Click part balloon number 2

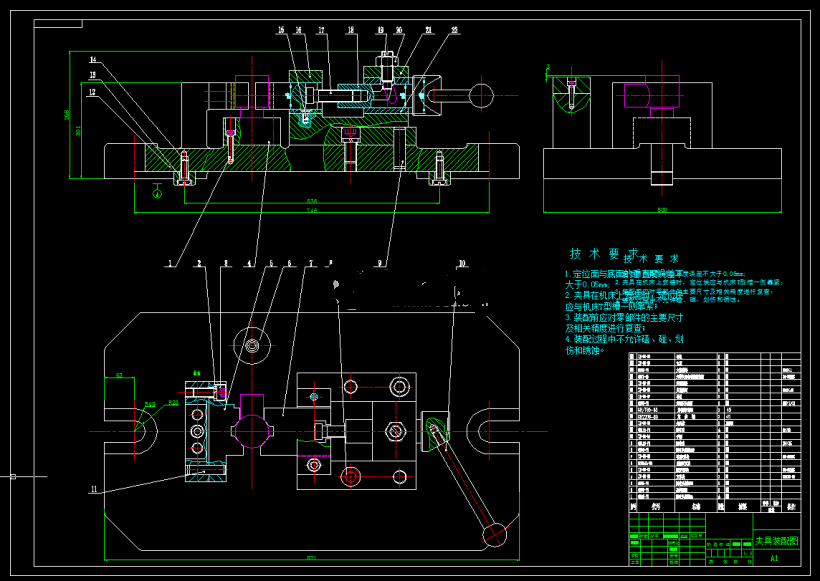199,264
